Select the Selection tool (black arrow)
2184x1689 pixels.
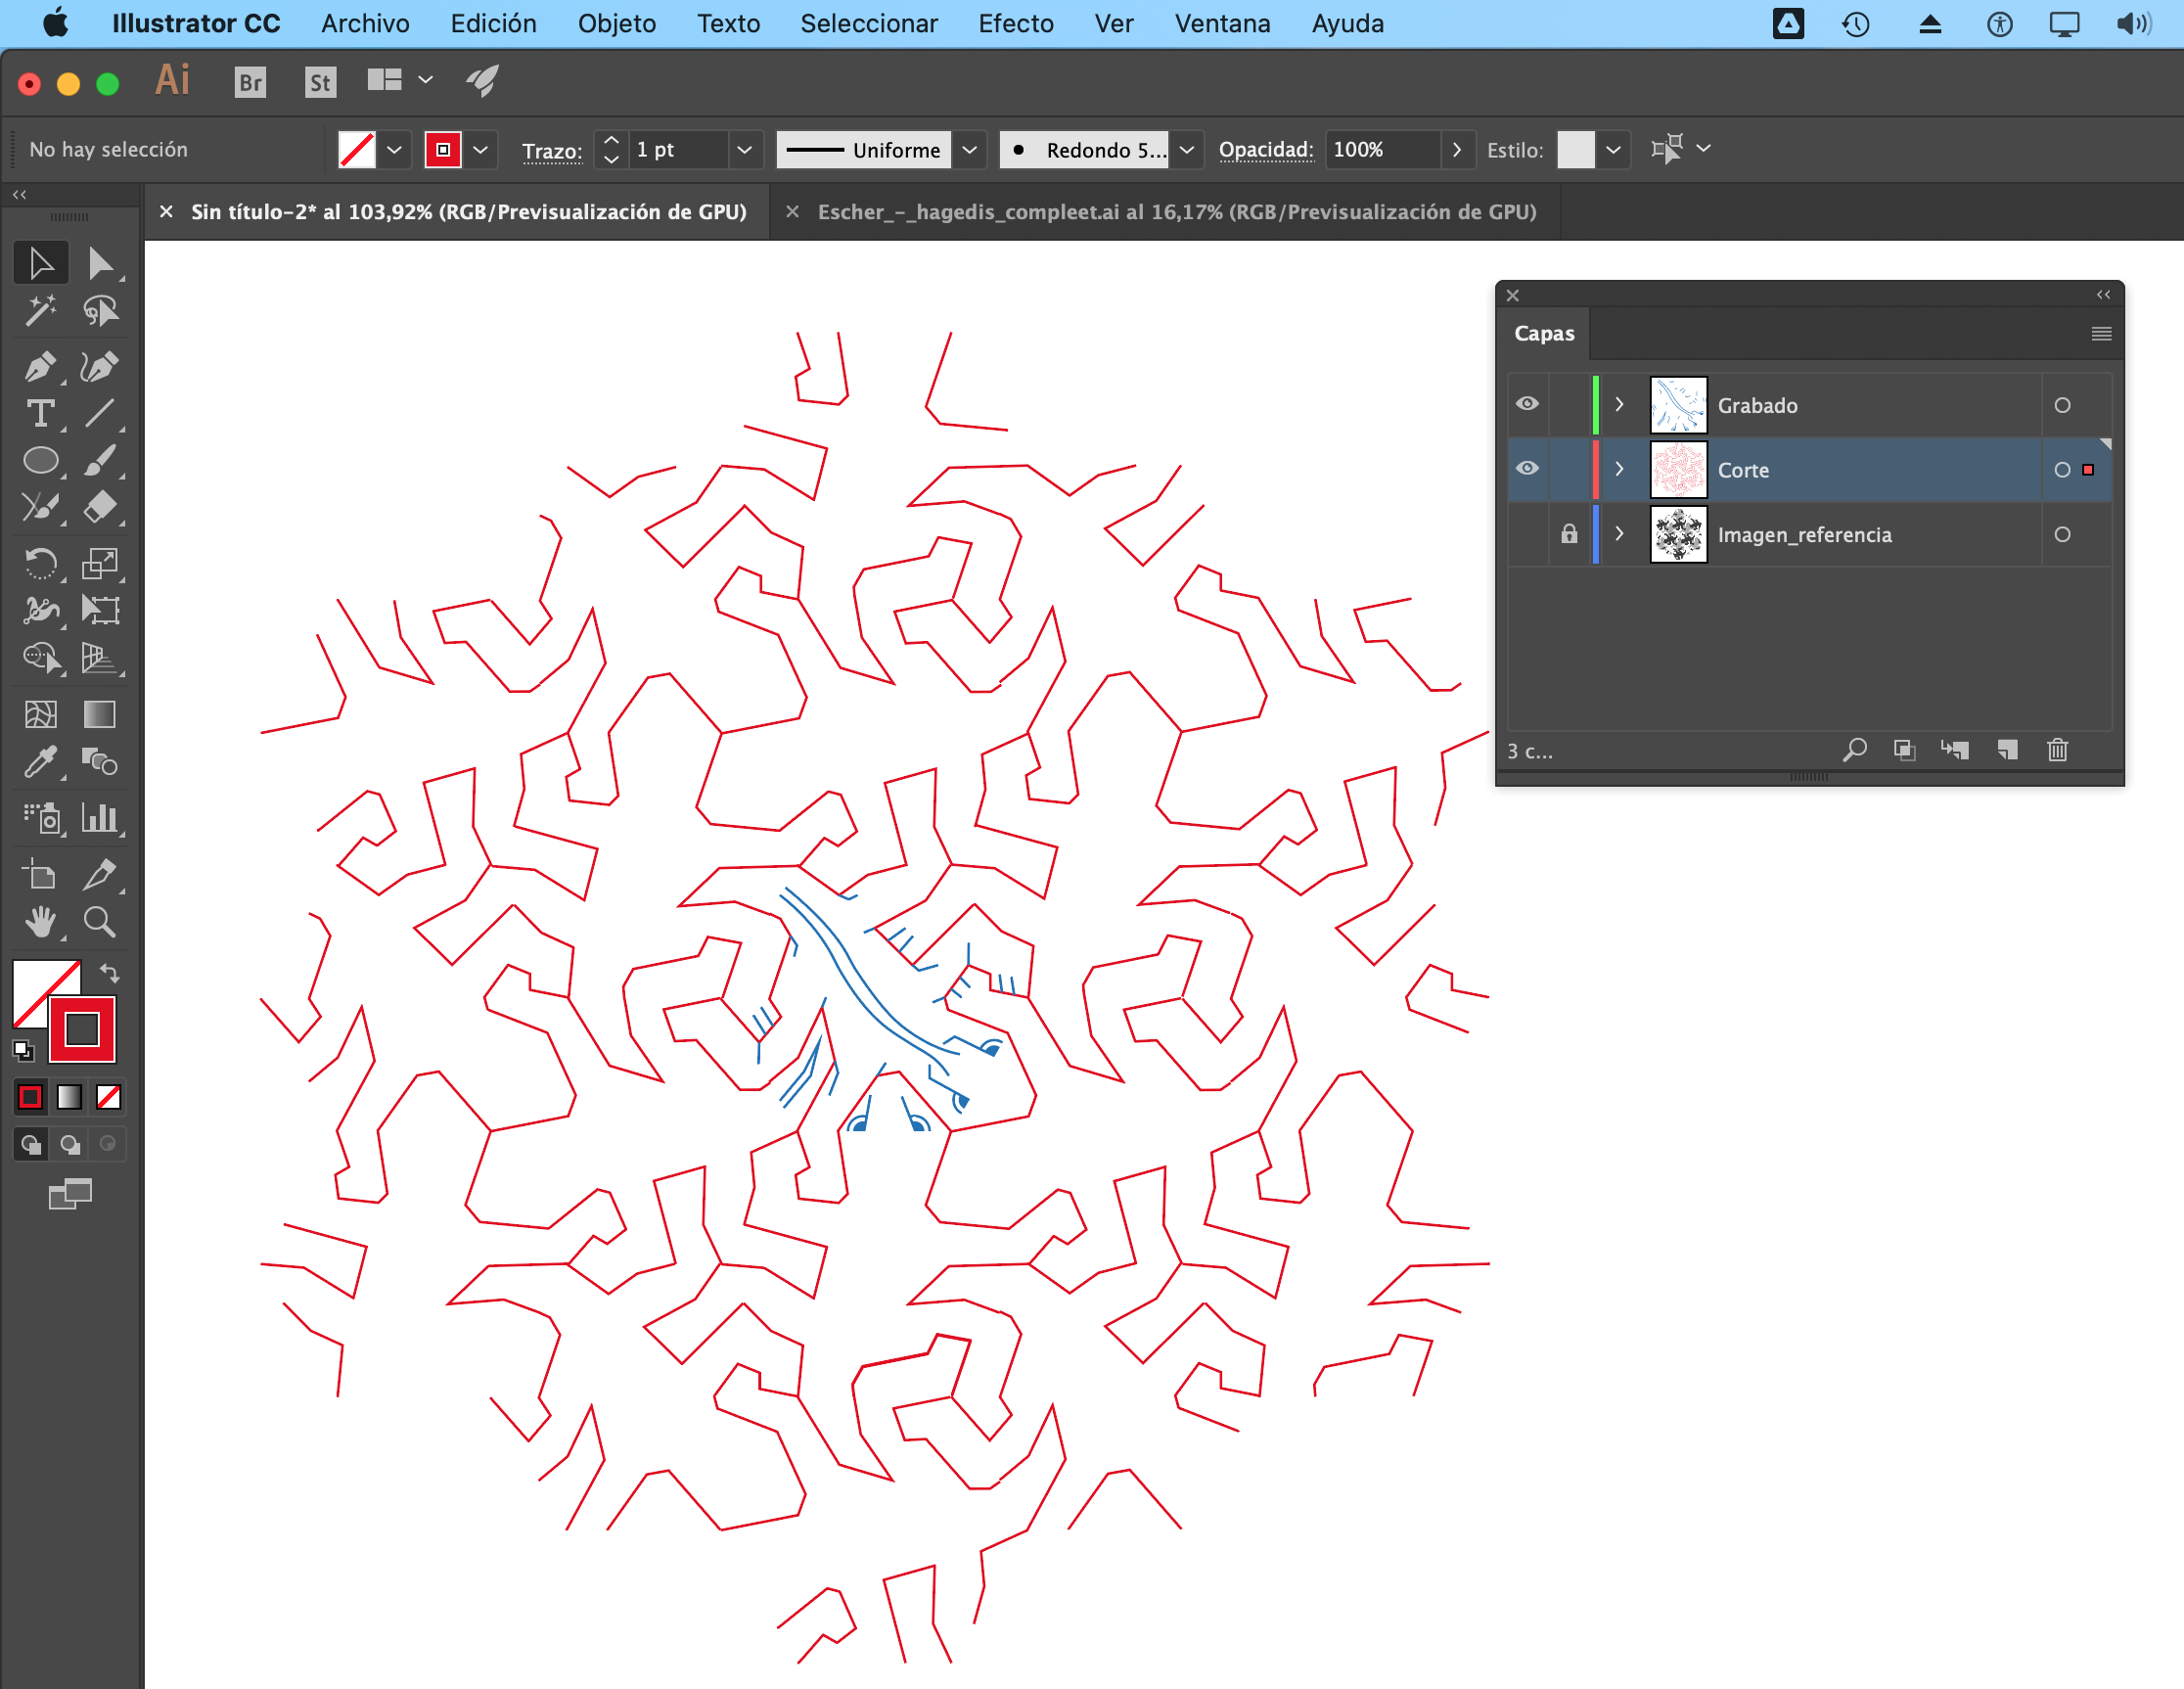tap(41, 263)
